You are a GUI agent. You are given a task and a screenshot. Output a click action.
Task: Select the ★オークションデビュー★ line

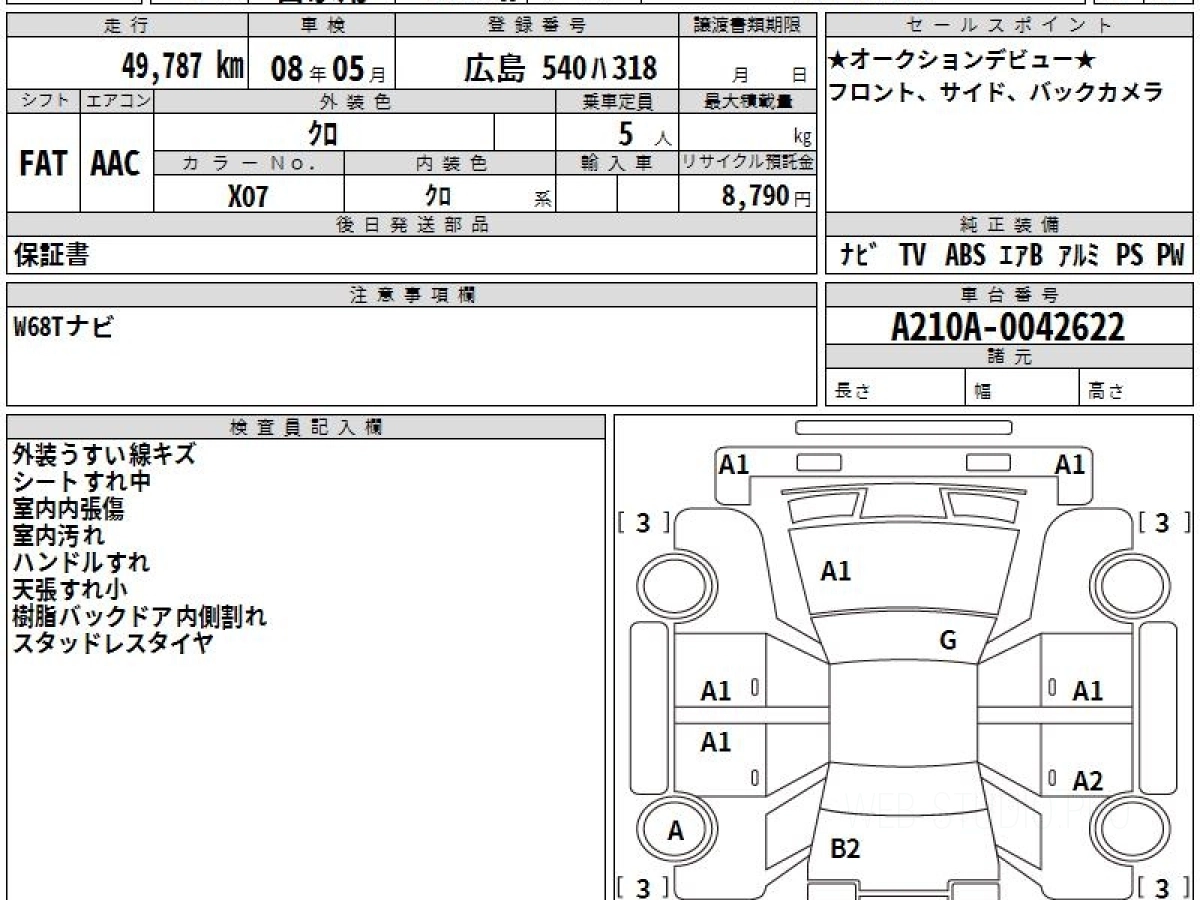click(962, 62)
